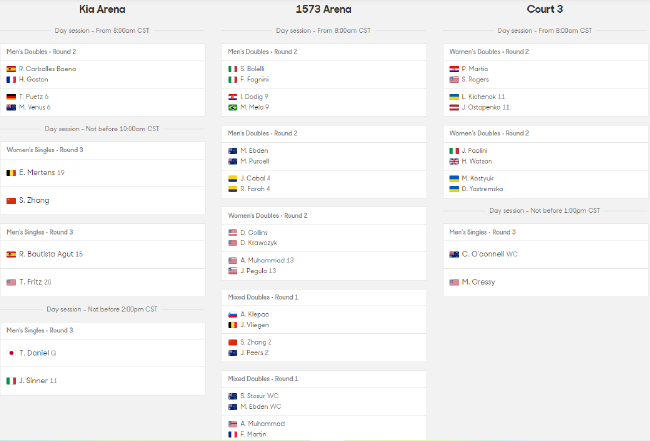650x441 pixels.
Task: Click the Mertens Women's Singles Round 3 header
Action: (x=45, y=150)
